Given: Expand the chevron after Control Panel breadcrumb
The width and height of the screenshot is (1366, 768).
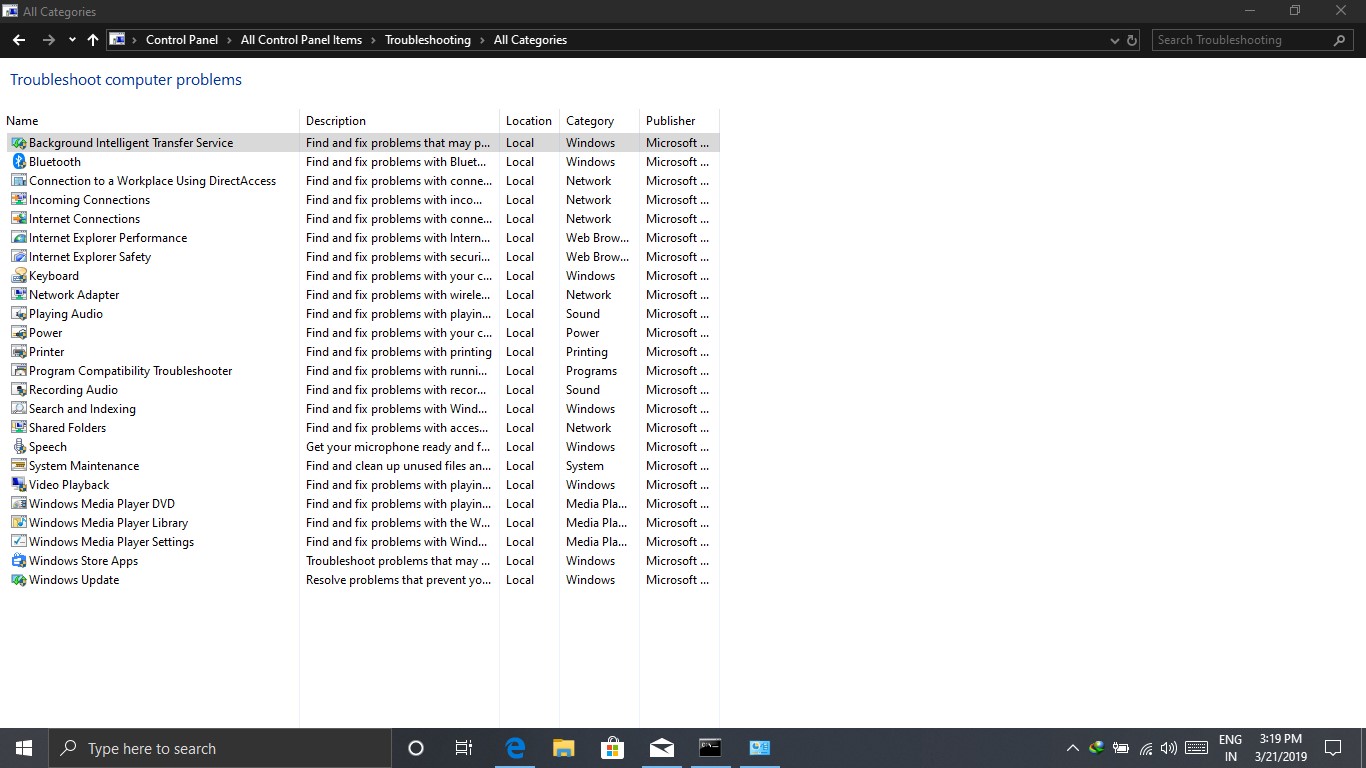Looking at the screenshot, I should [x=230, y=40].
